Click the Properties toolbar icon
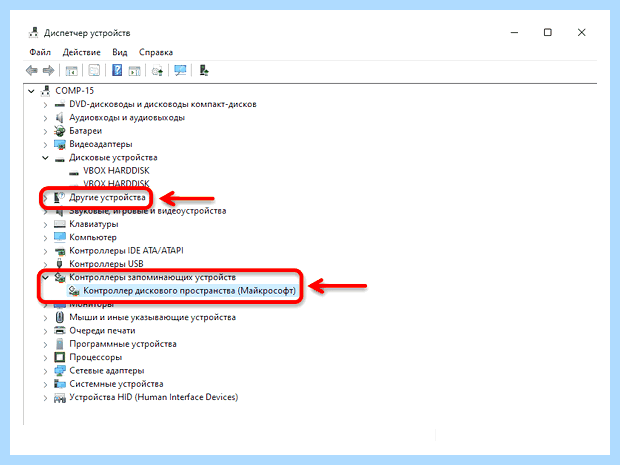Viewport: 620px width, 465px height. coord(94,71)
